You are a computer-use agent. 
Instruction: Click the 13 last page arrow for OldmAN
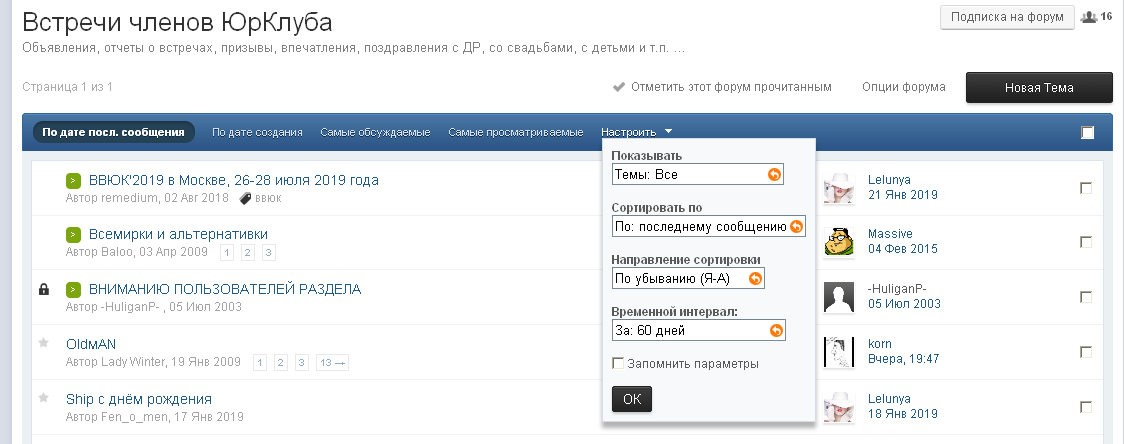[333, 362]
